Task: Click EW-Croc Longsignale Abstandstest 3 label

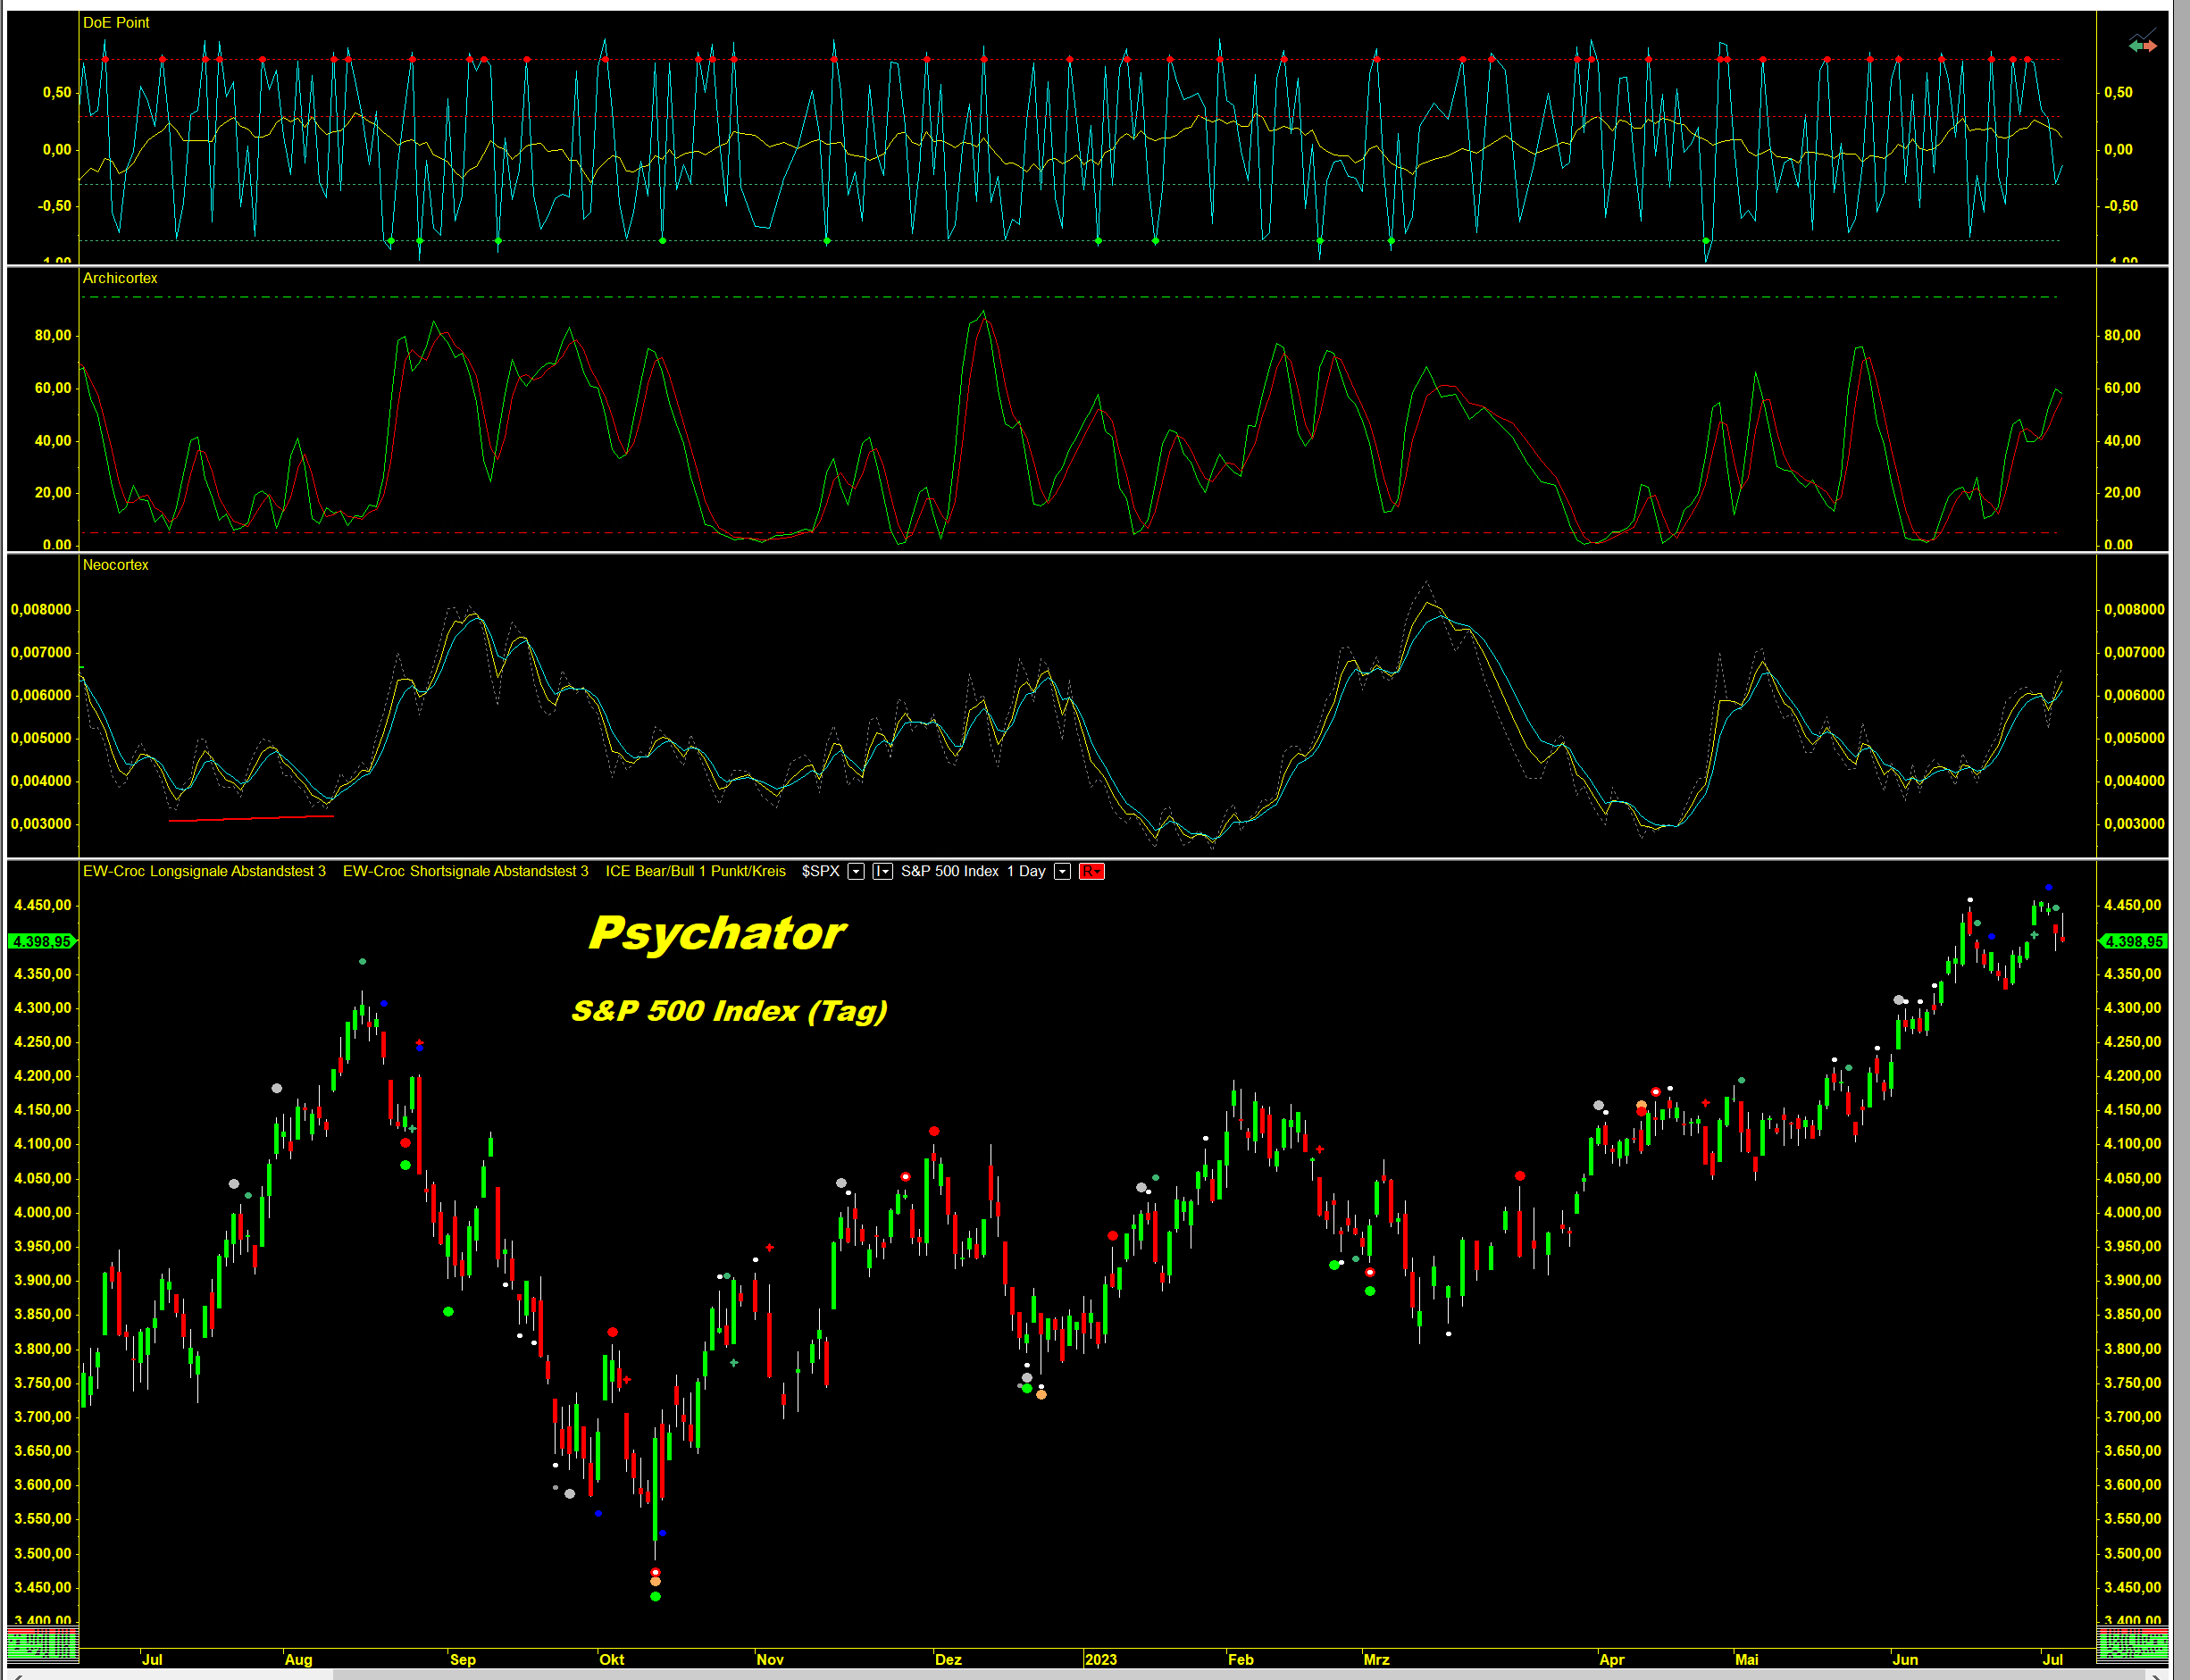Action: (x=204, y=871)
